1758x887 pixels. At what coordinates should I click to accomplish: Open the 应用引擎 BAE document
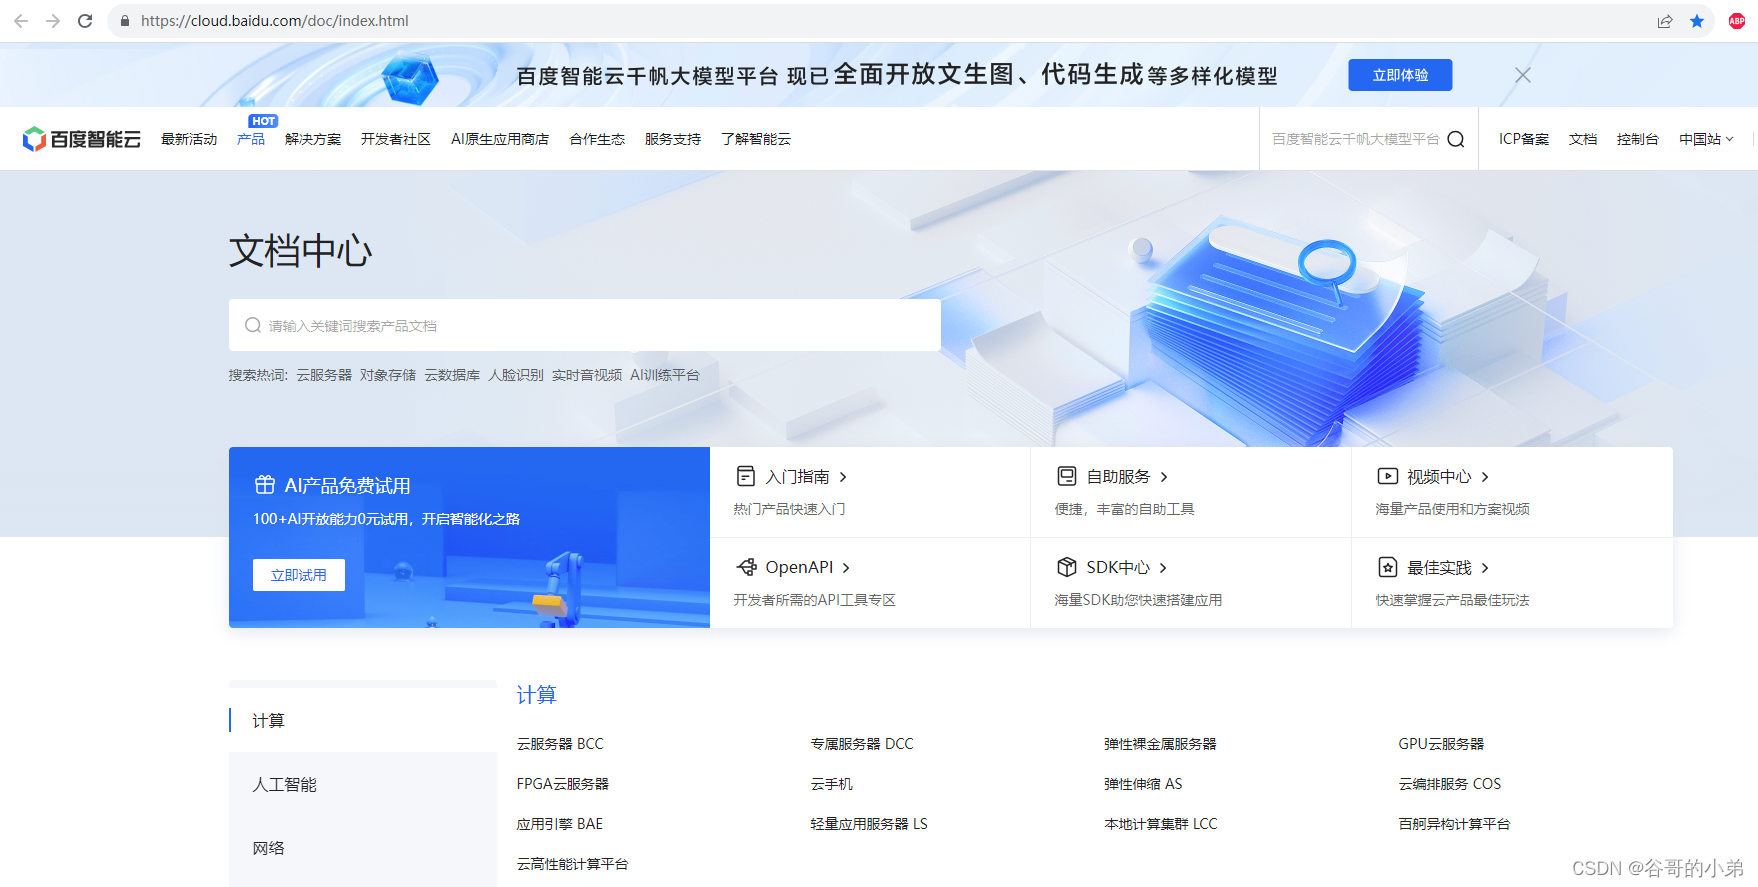click(x=560, y=824)
